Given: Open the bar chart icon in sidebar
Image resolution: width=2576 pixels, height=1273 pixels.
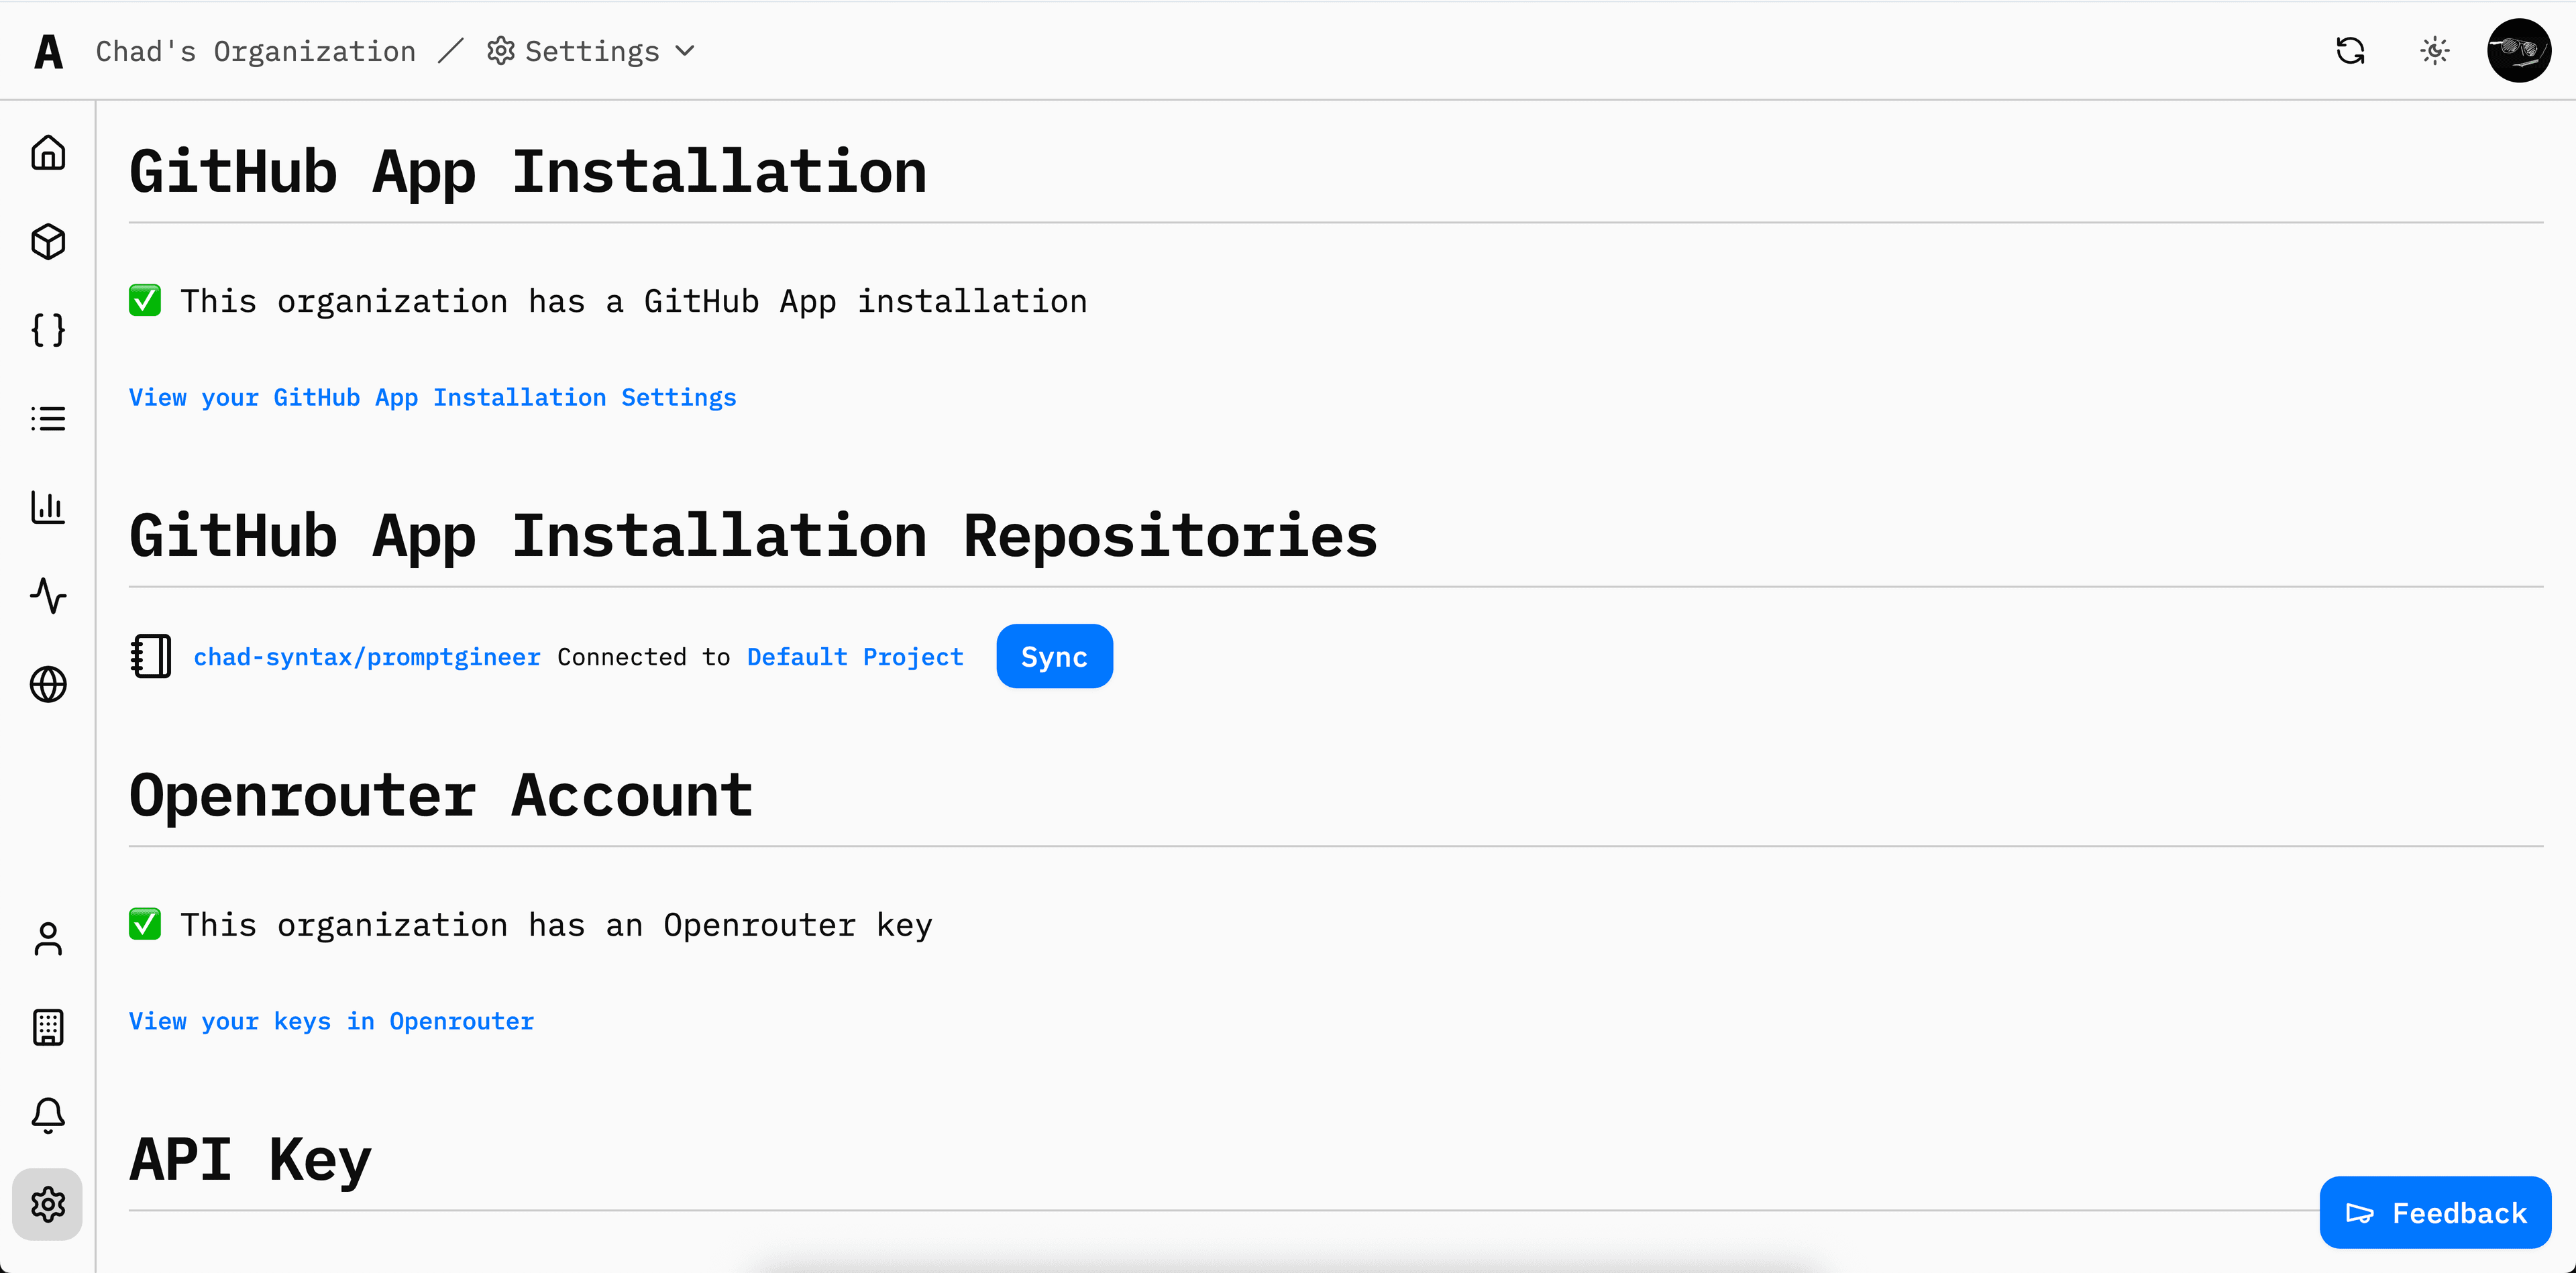Looking at the screenshot, I should click(x=48, y=507).
